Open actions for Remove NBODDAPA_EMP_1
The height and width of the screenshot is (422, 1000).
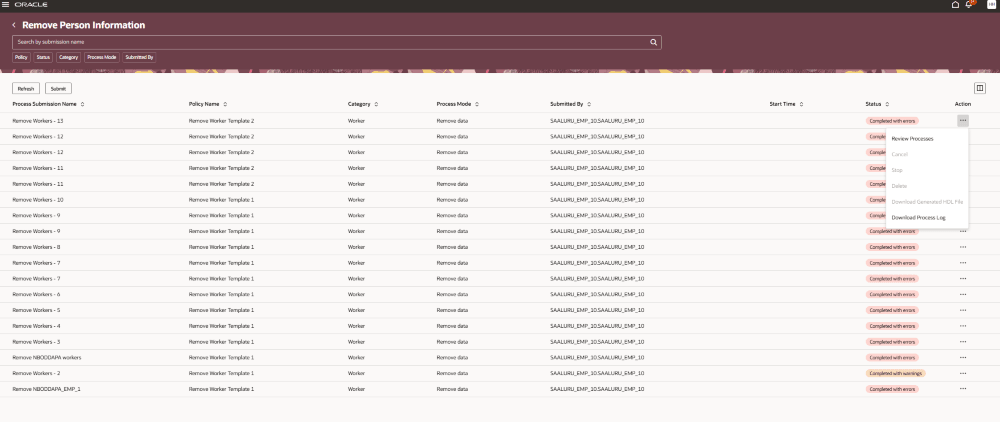[962, 389]
